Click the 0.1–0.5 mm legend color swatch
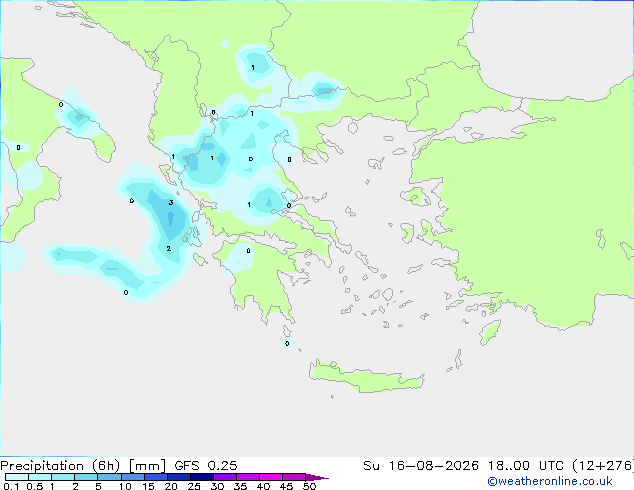634x490 pixels. 17,477
